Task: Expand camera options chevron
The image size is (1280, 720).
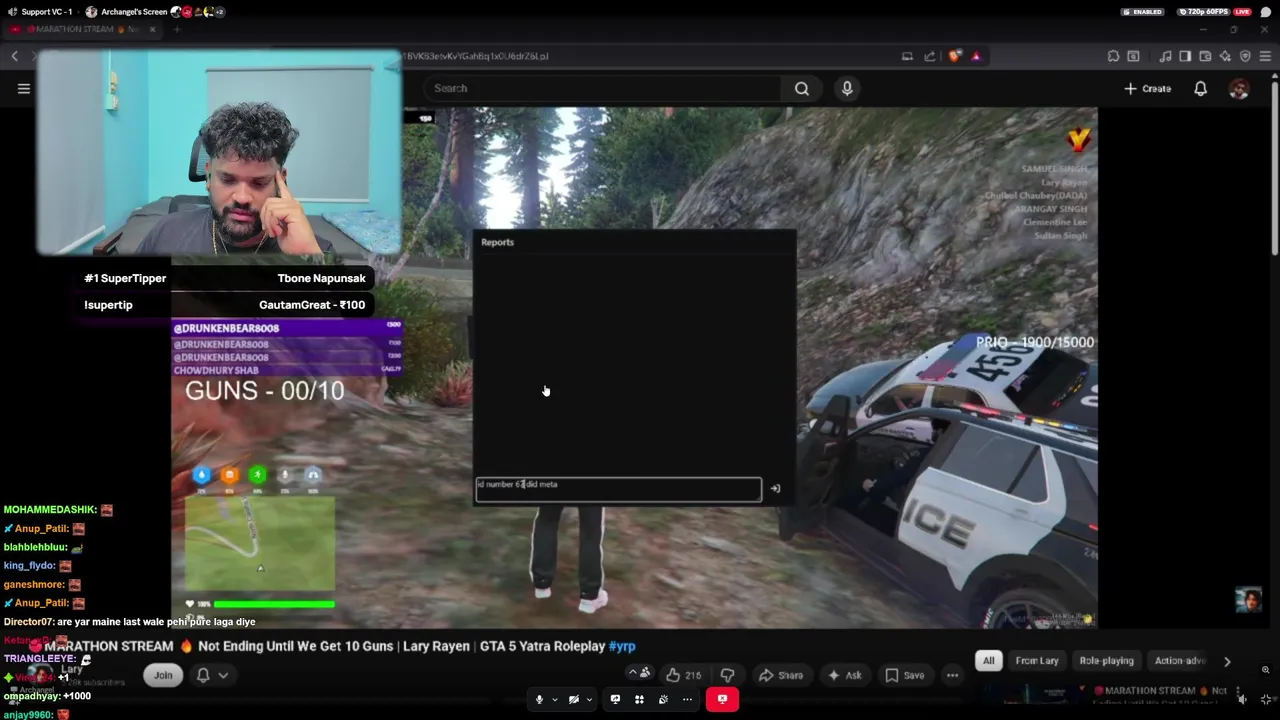Action: tap(589, 699)
